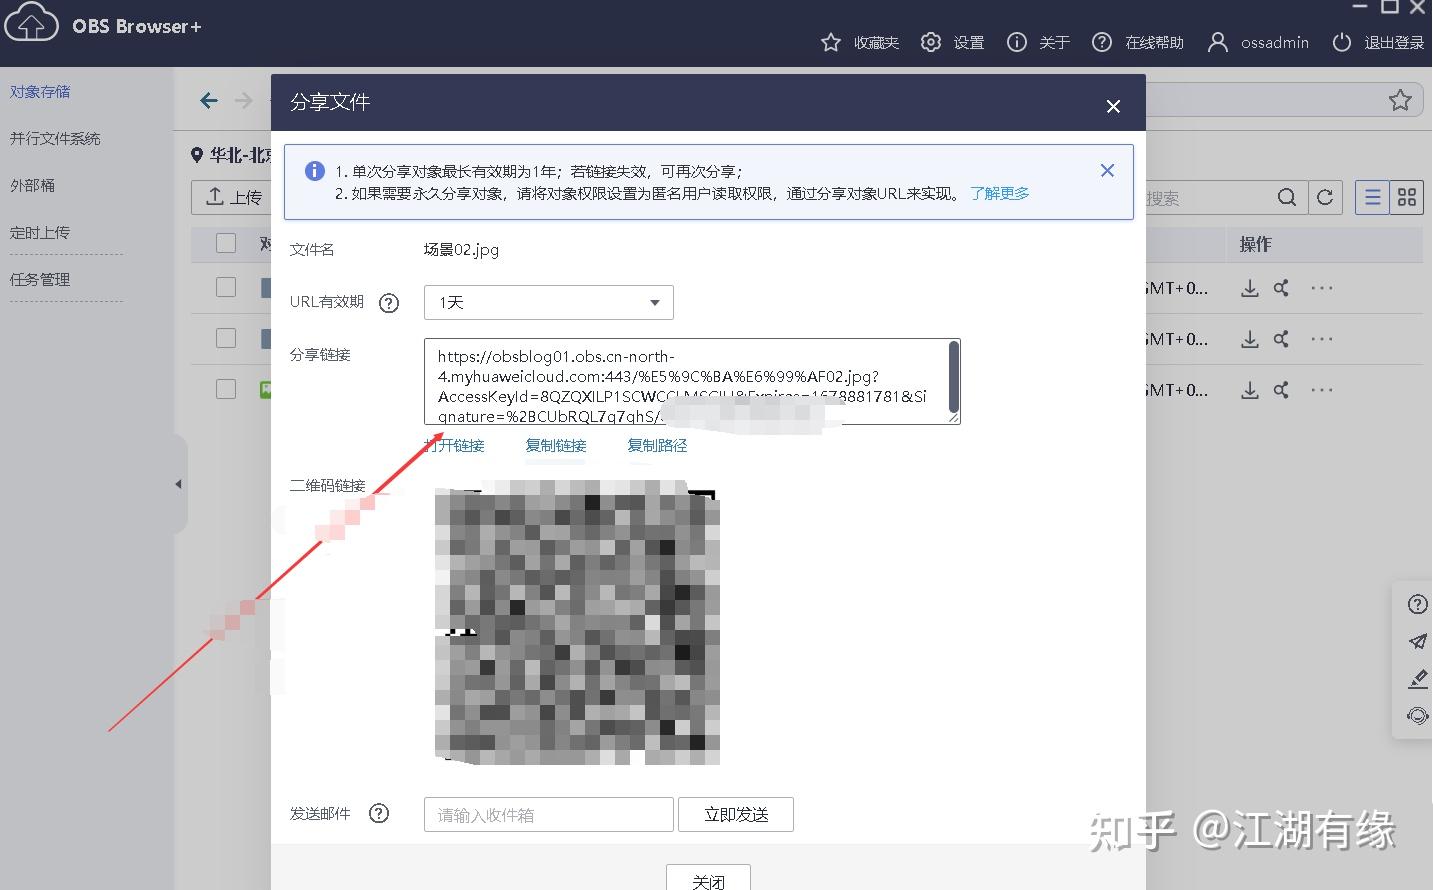The height and width of the screenshot is (890, 1433).
Task: Click the share icon on the second file row
Action: 1281,339
